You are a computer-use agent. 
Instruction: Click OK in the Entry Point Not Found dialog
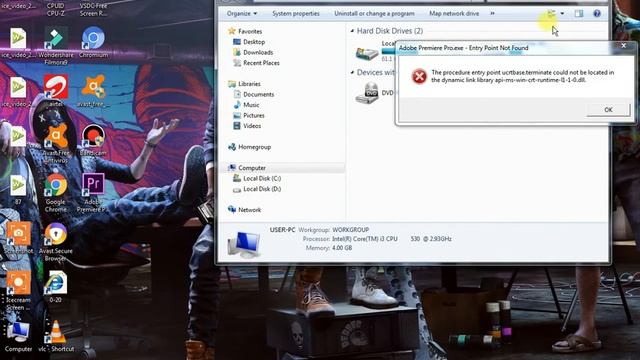click(x=608, y=109)
